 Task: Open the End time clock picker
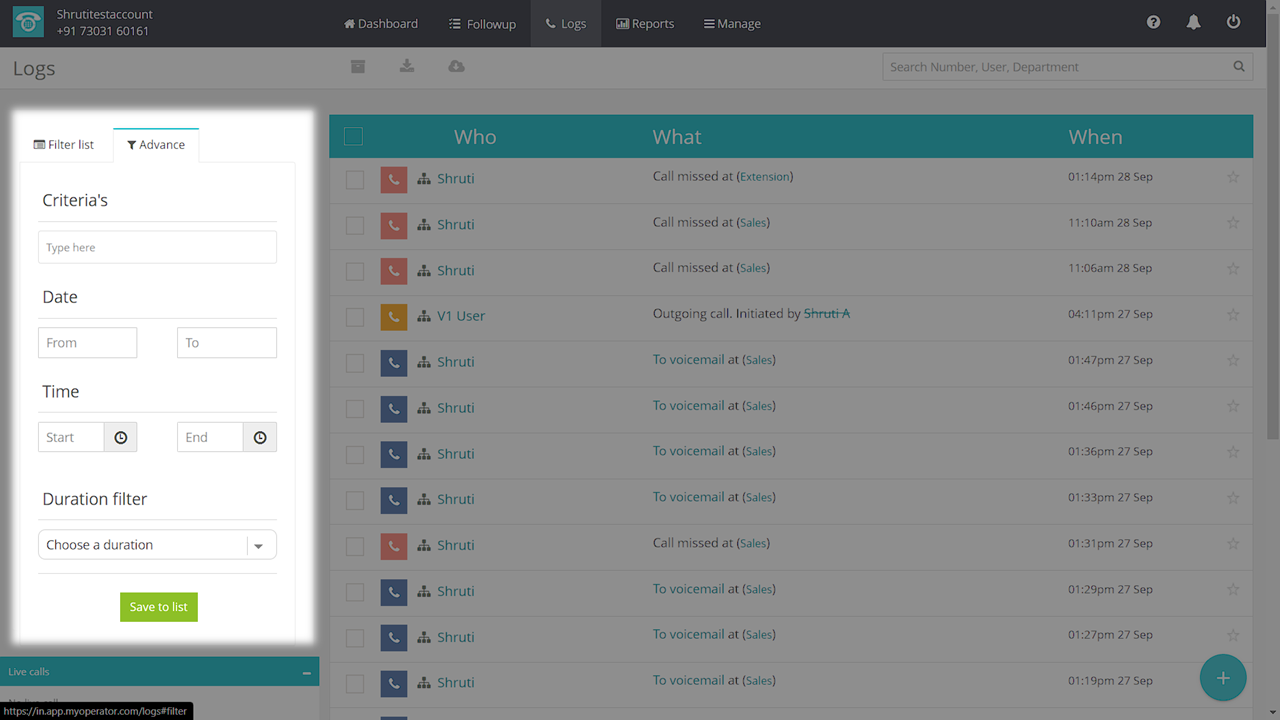pos(259,437)
